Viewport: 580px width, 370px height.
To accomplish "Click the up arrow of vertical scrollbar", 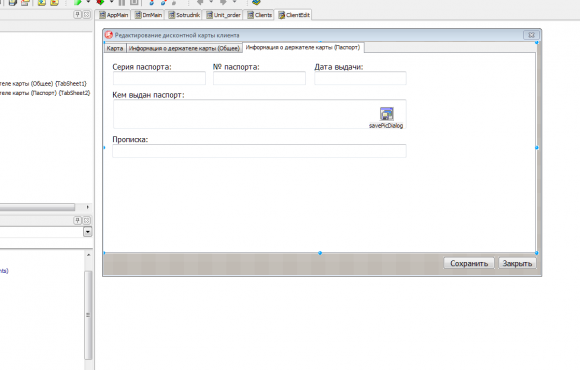I will tap(88, 255).
